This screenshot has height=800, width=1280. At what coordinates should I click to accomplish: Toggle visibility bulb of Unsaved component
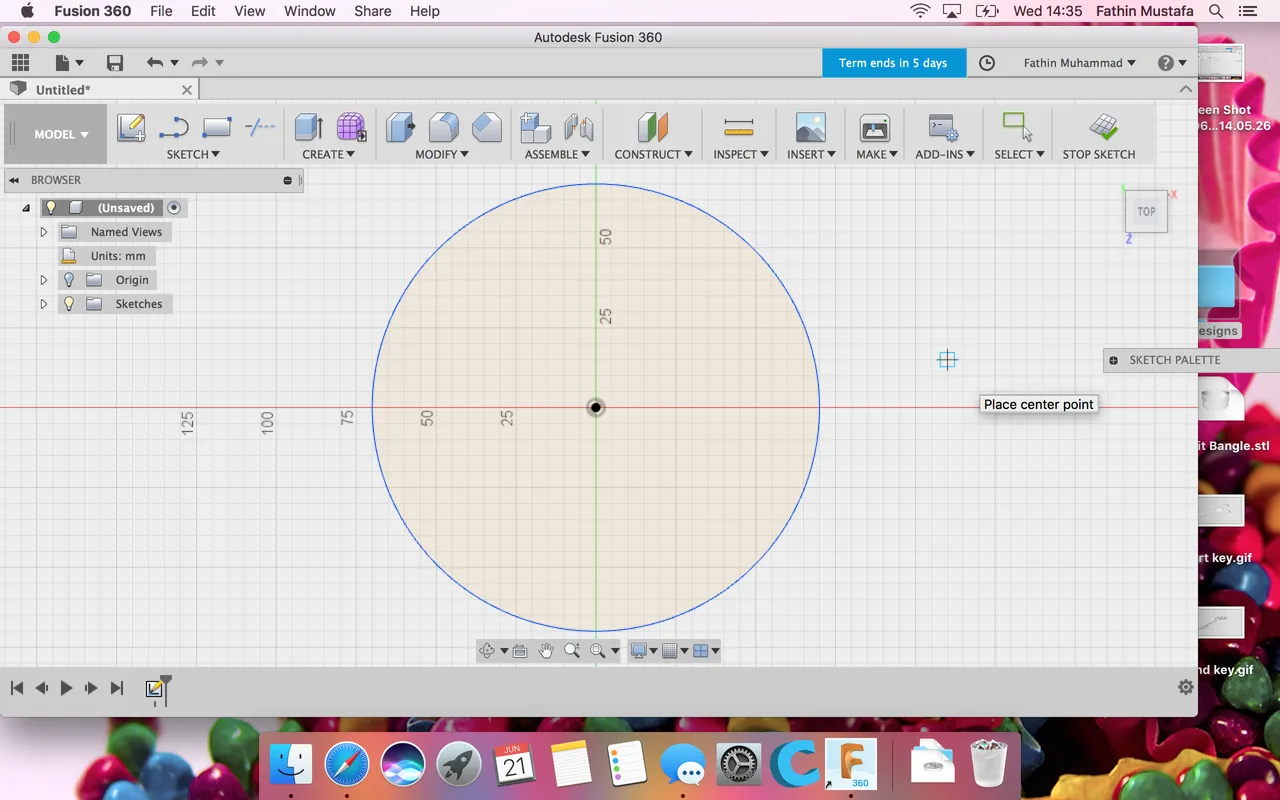51,208
